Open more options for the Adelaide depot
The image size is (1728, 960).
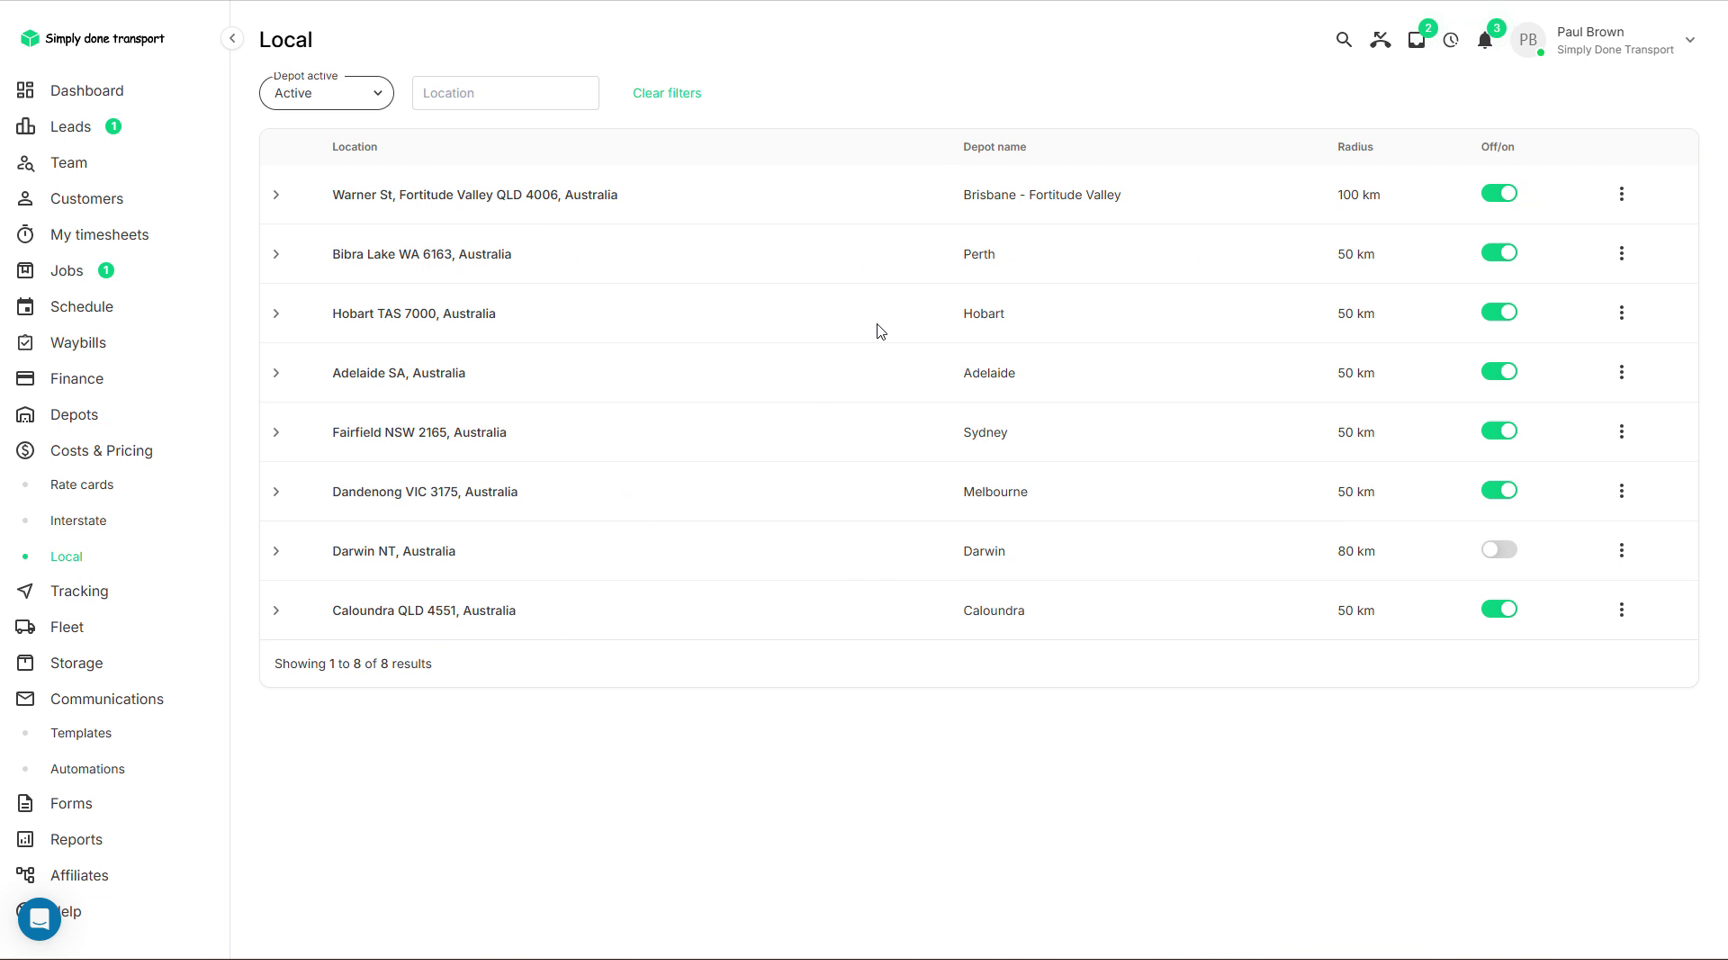[x=1621, y=372]
